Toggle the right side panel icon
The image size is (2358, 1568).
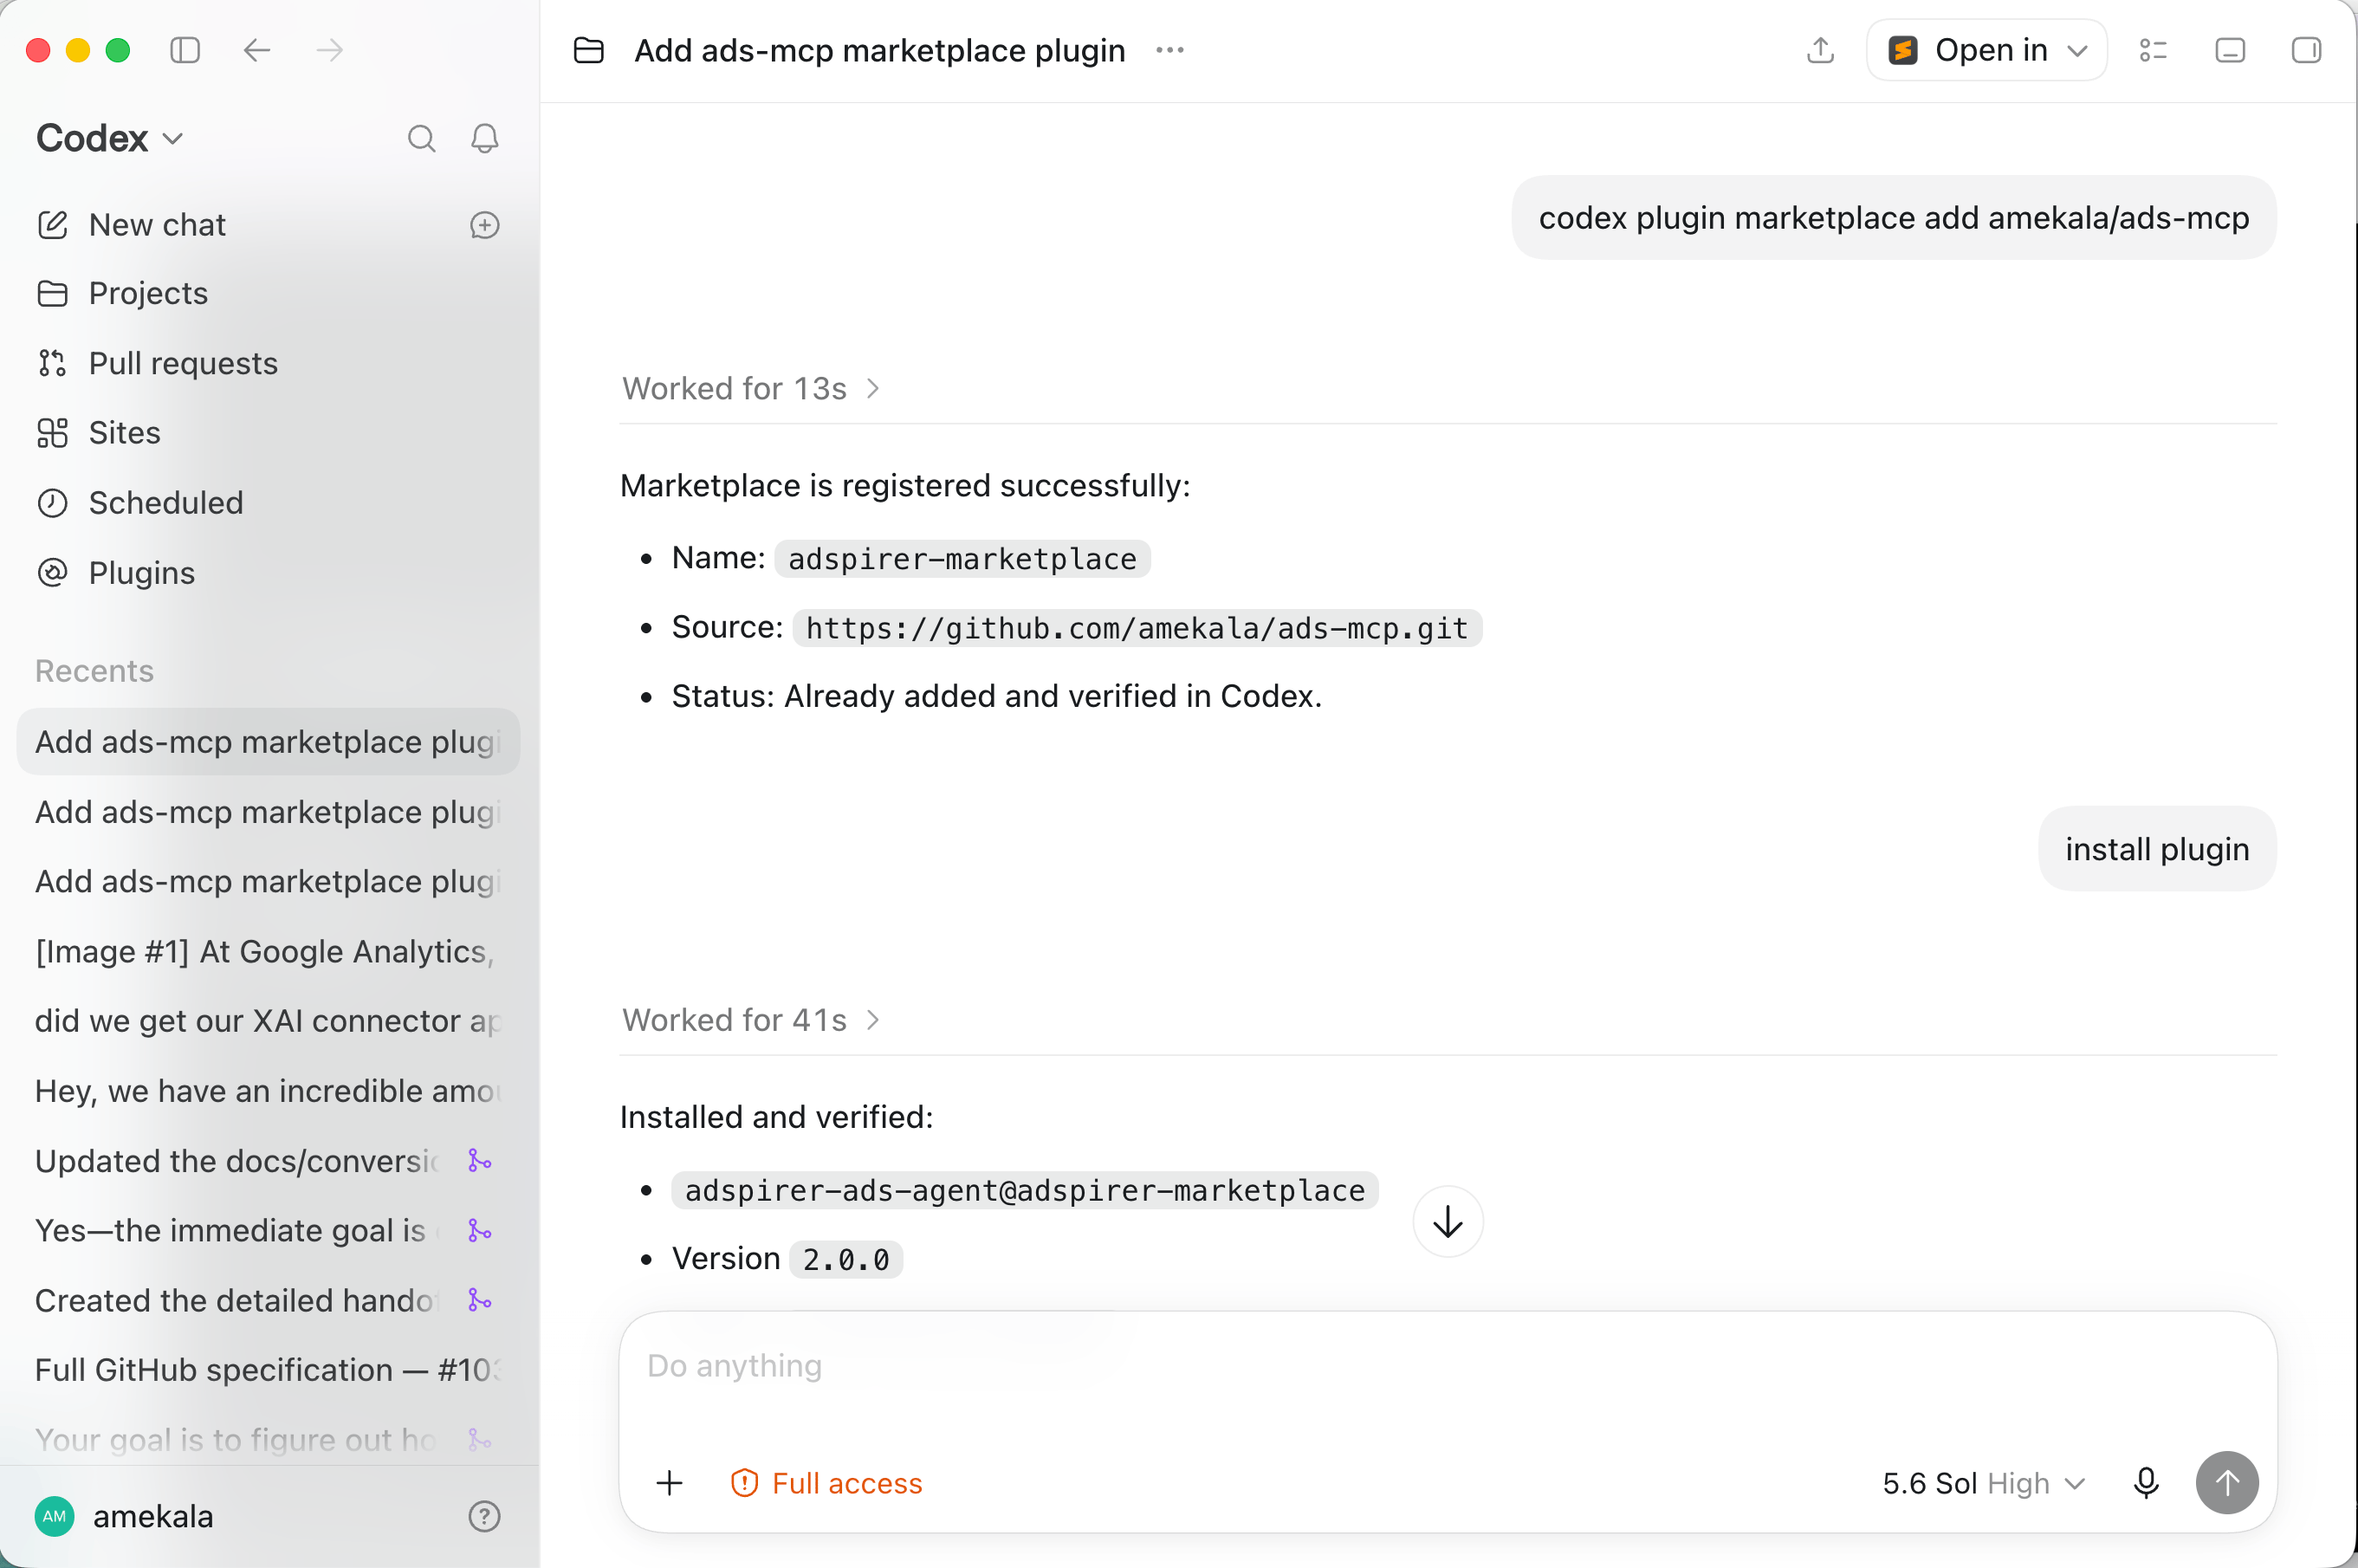[x=2306, y=50]
